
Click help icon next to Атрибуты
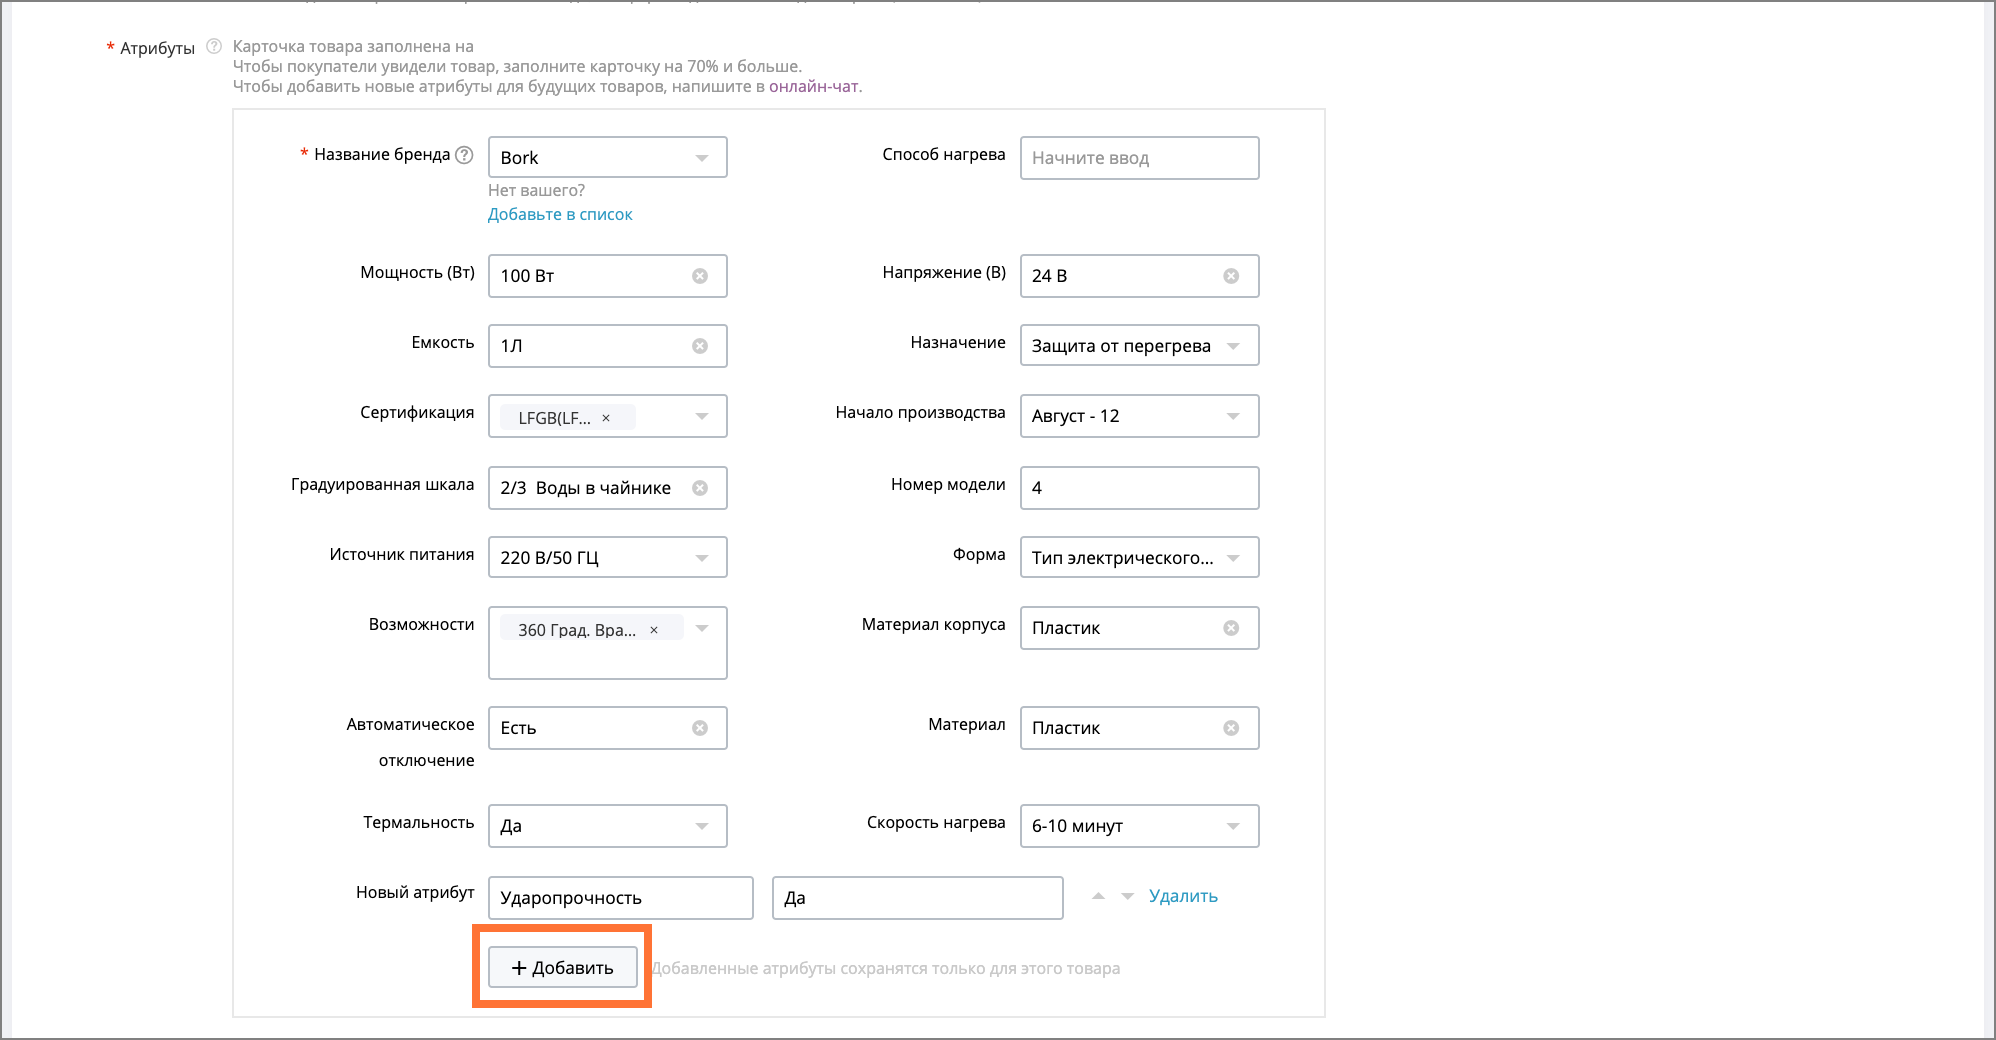[213, 46]
